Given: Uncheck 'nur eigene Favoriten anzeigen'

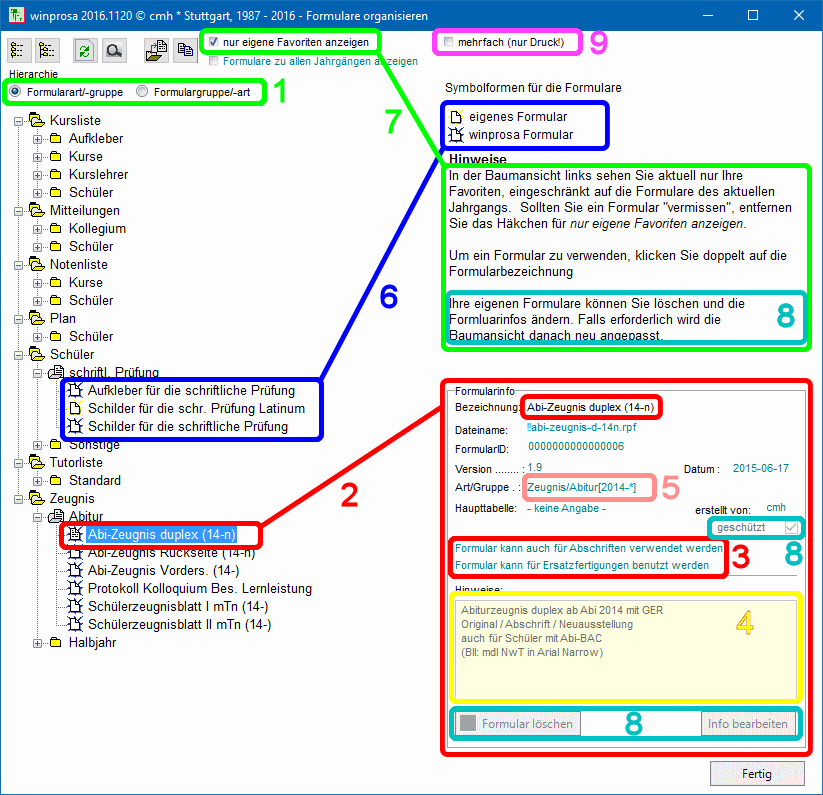Looking at the screenshot, I should (x=213, y=43).
